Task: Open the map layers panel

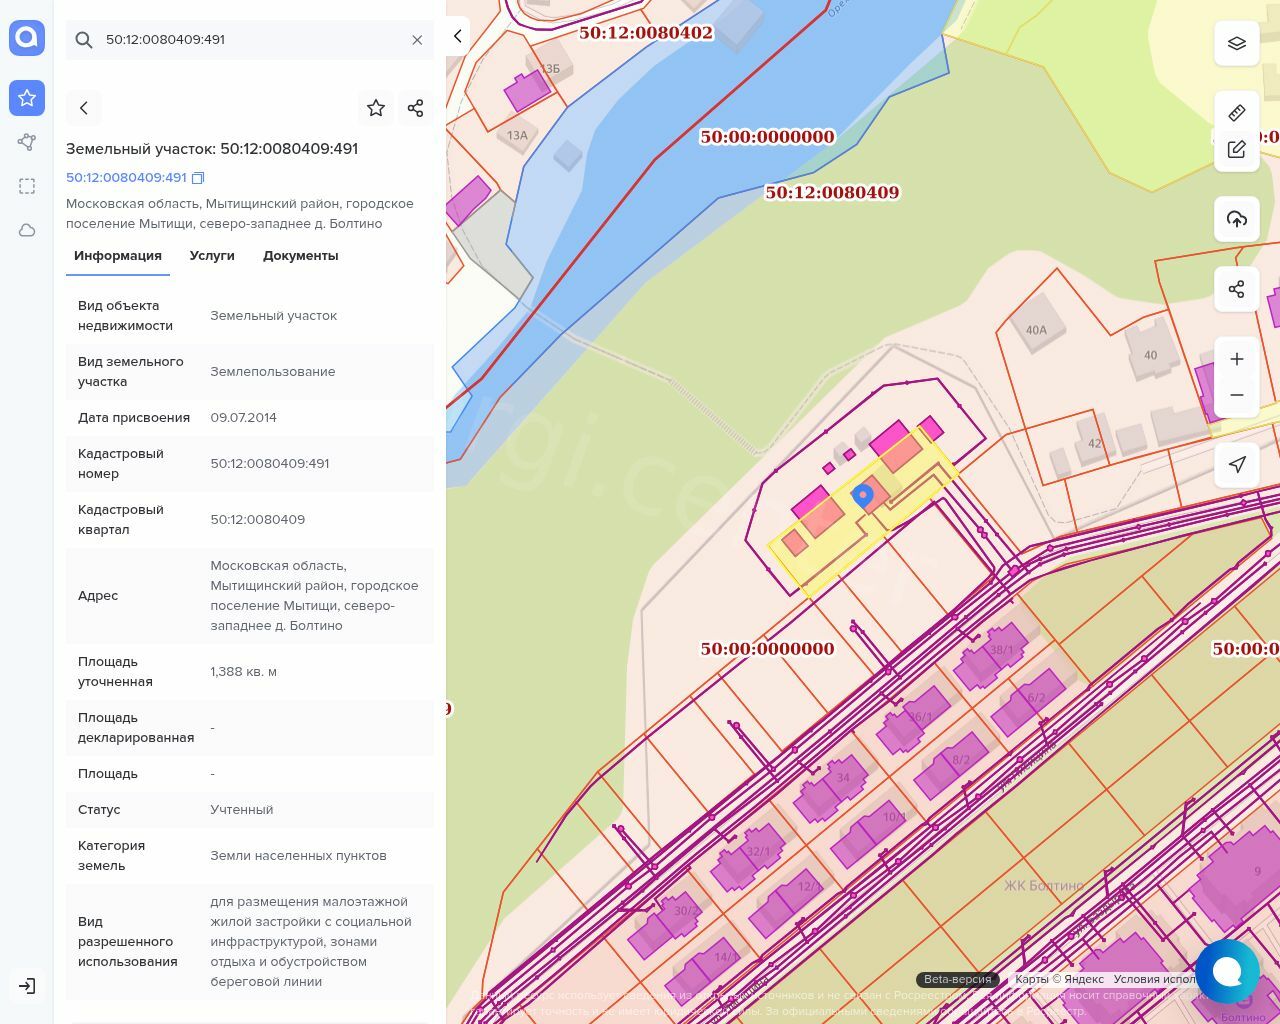Action: pos(1236,44)
